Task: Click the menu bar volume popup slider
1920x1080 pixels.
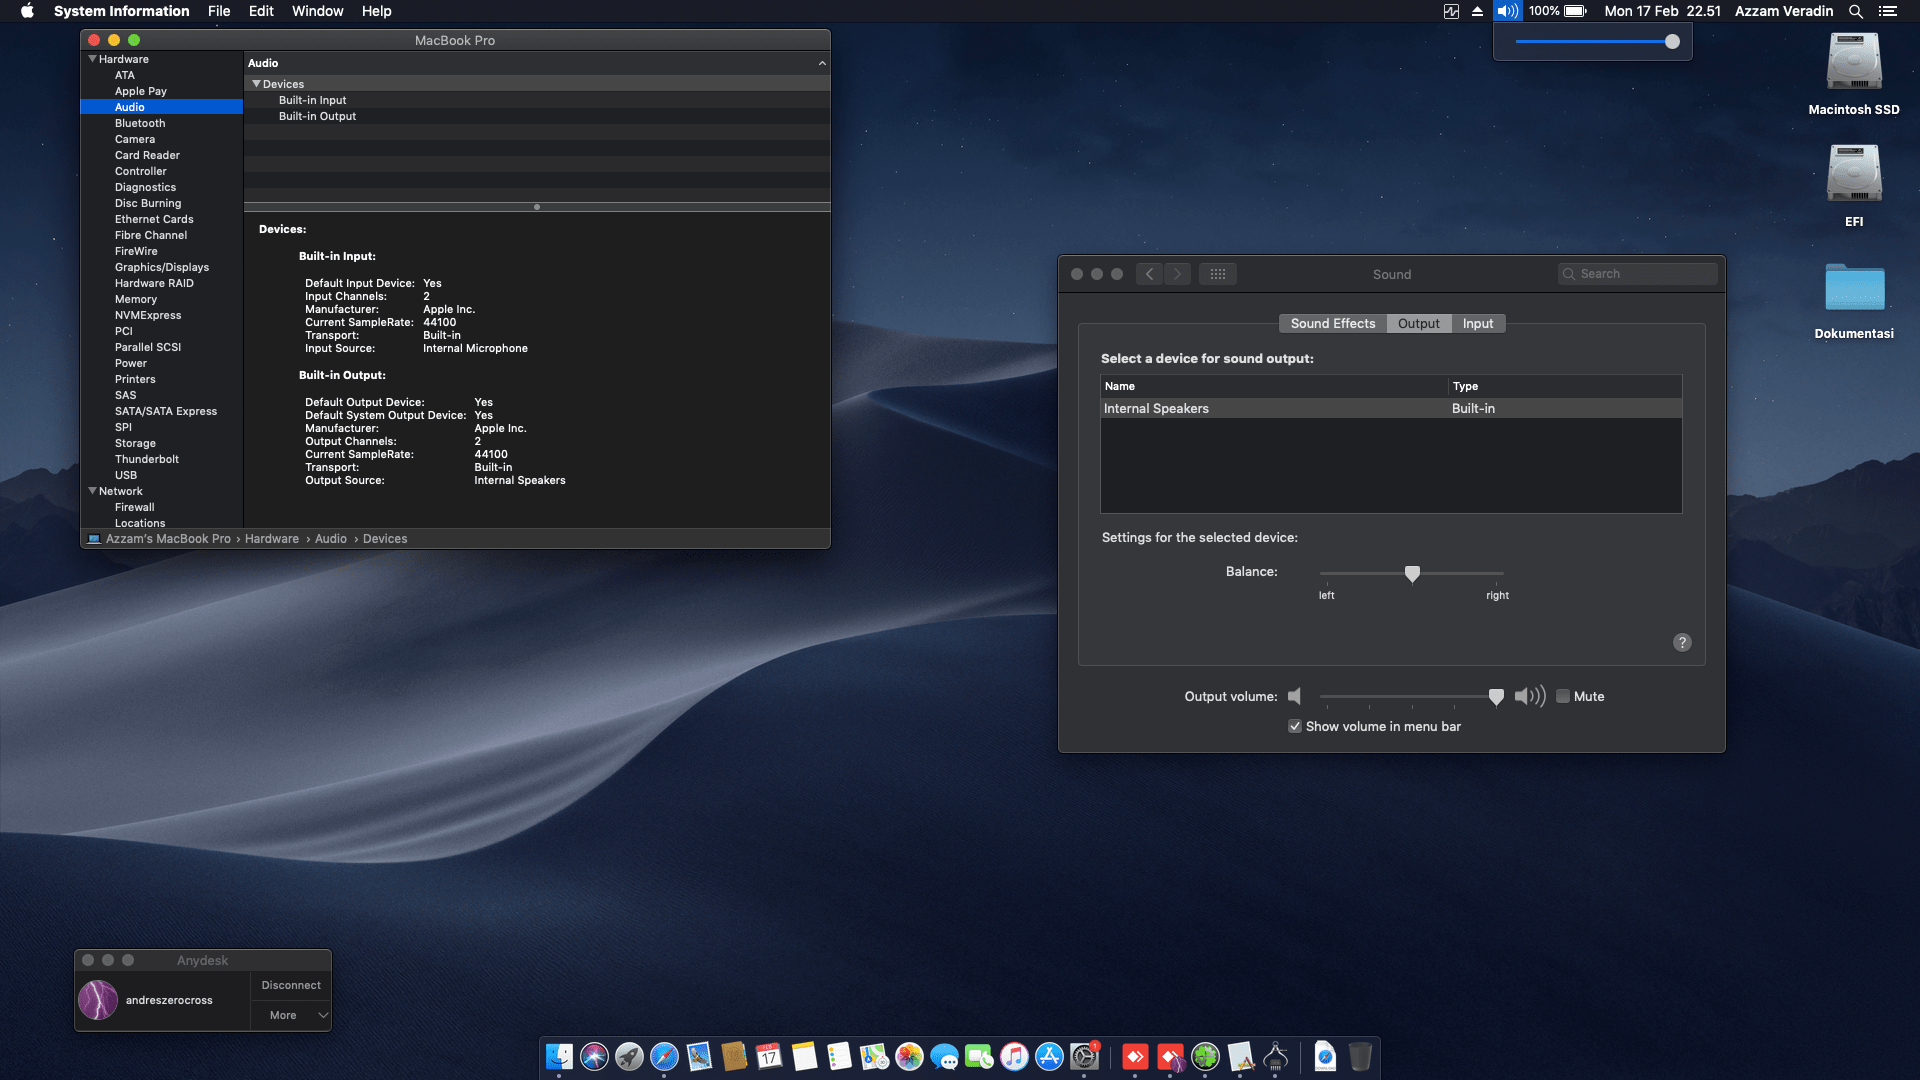Action: [x=1595, y=42]
